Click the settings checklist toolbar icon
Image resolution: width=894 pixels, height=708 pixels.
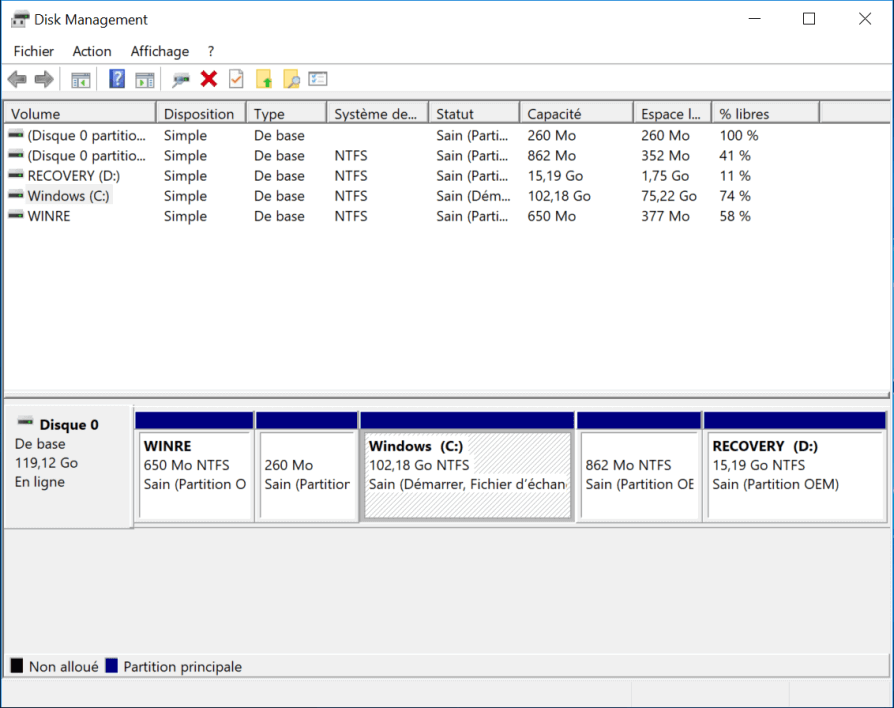pos(318,79)
